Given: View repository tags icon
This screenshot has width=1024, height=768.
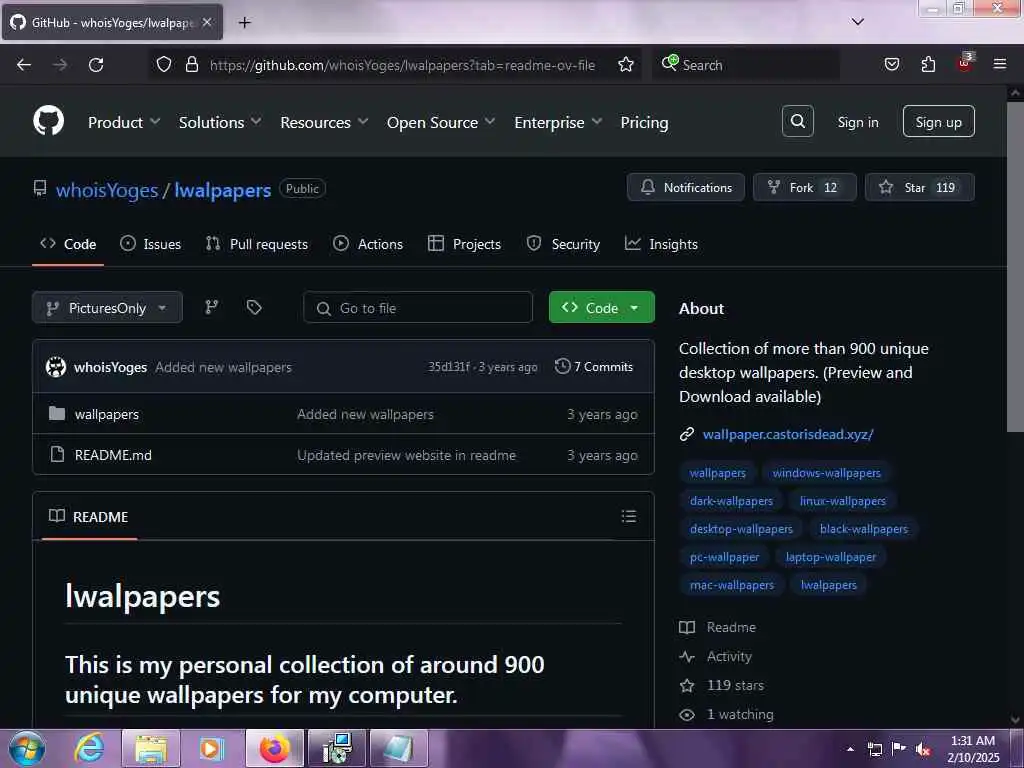Looking at the screenshot, I should pyautogui.click(x=254, y=308).
